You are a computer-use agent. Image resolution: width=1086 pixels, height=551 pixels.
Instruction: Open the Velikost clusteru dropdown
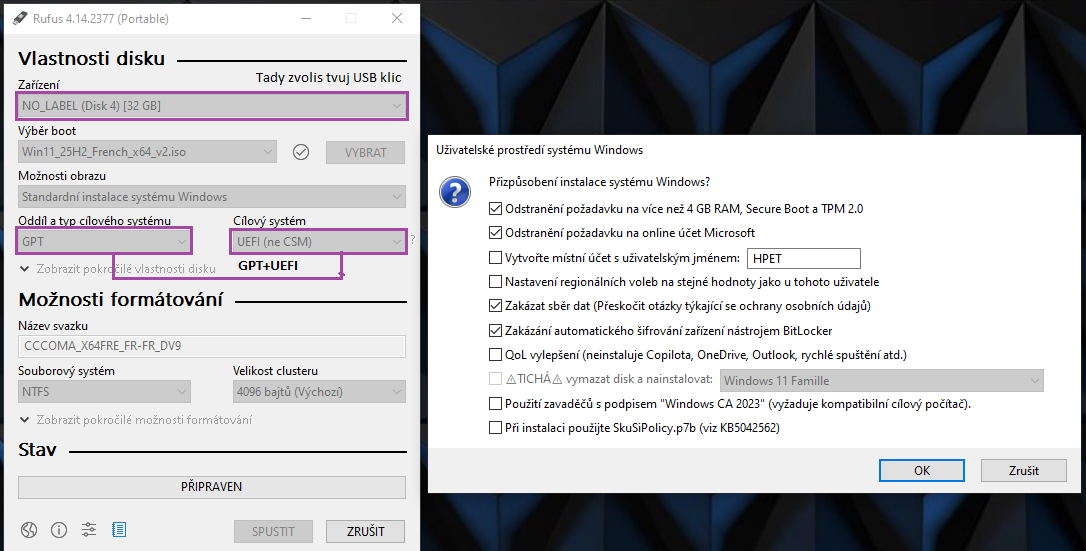click(319, 392)
